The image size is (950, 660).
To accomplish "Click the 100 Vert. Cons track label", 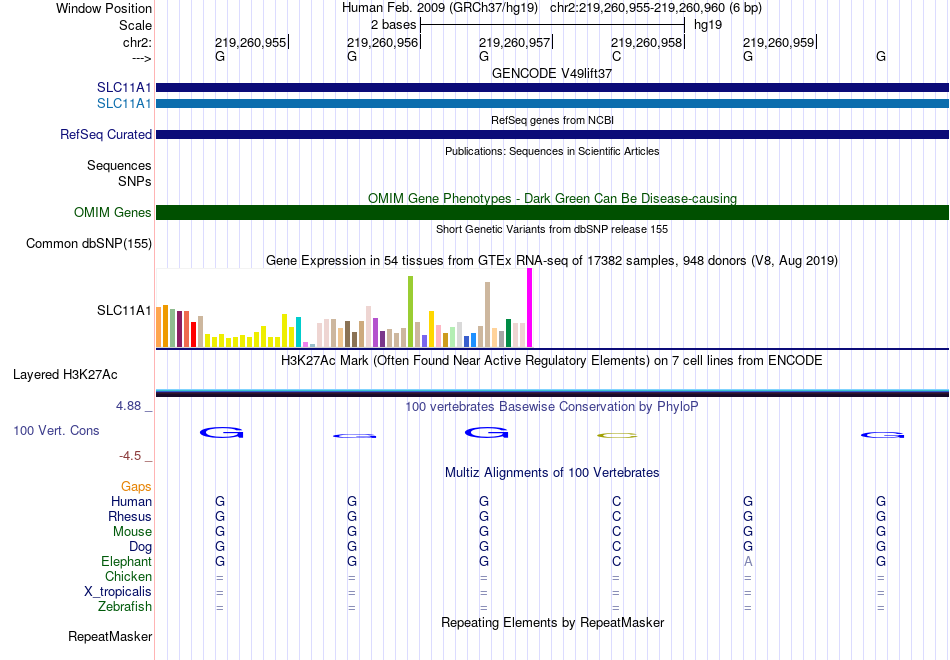I will point(56,430).
